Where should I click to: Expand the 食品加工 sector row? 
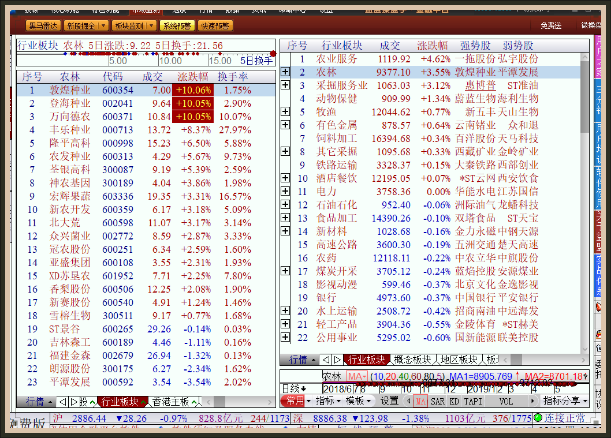286,217
